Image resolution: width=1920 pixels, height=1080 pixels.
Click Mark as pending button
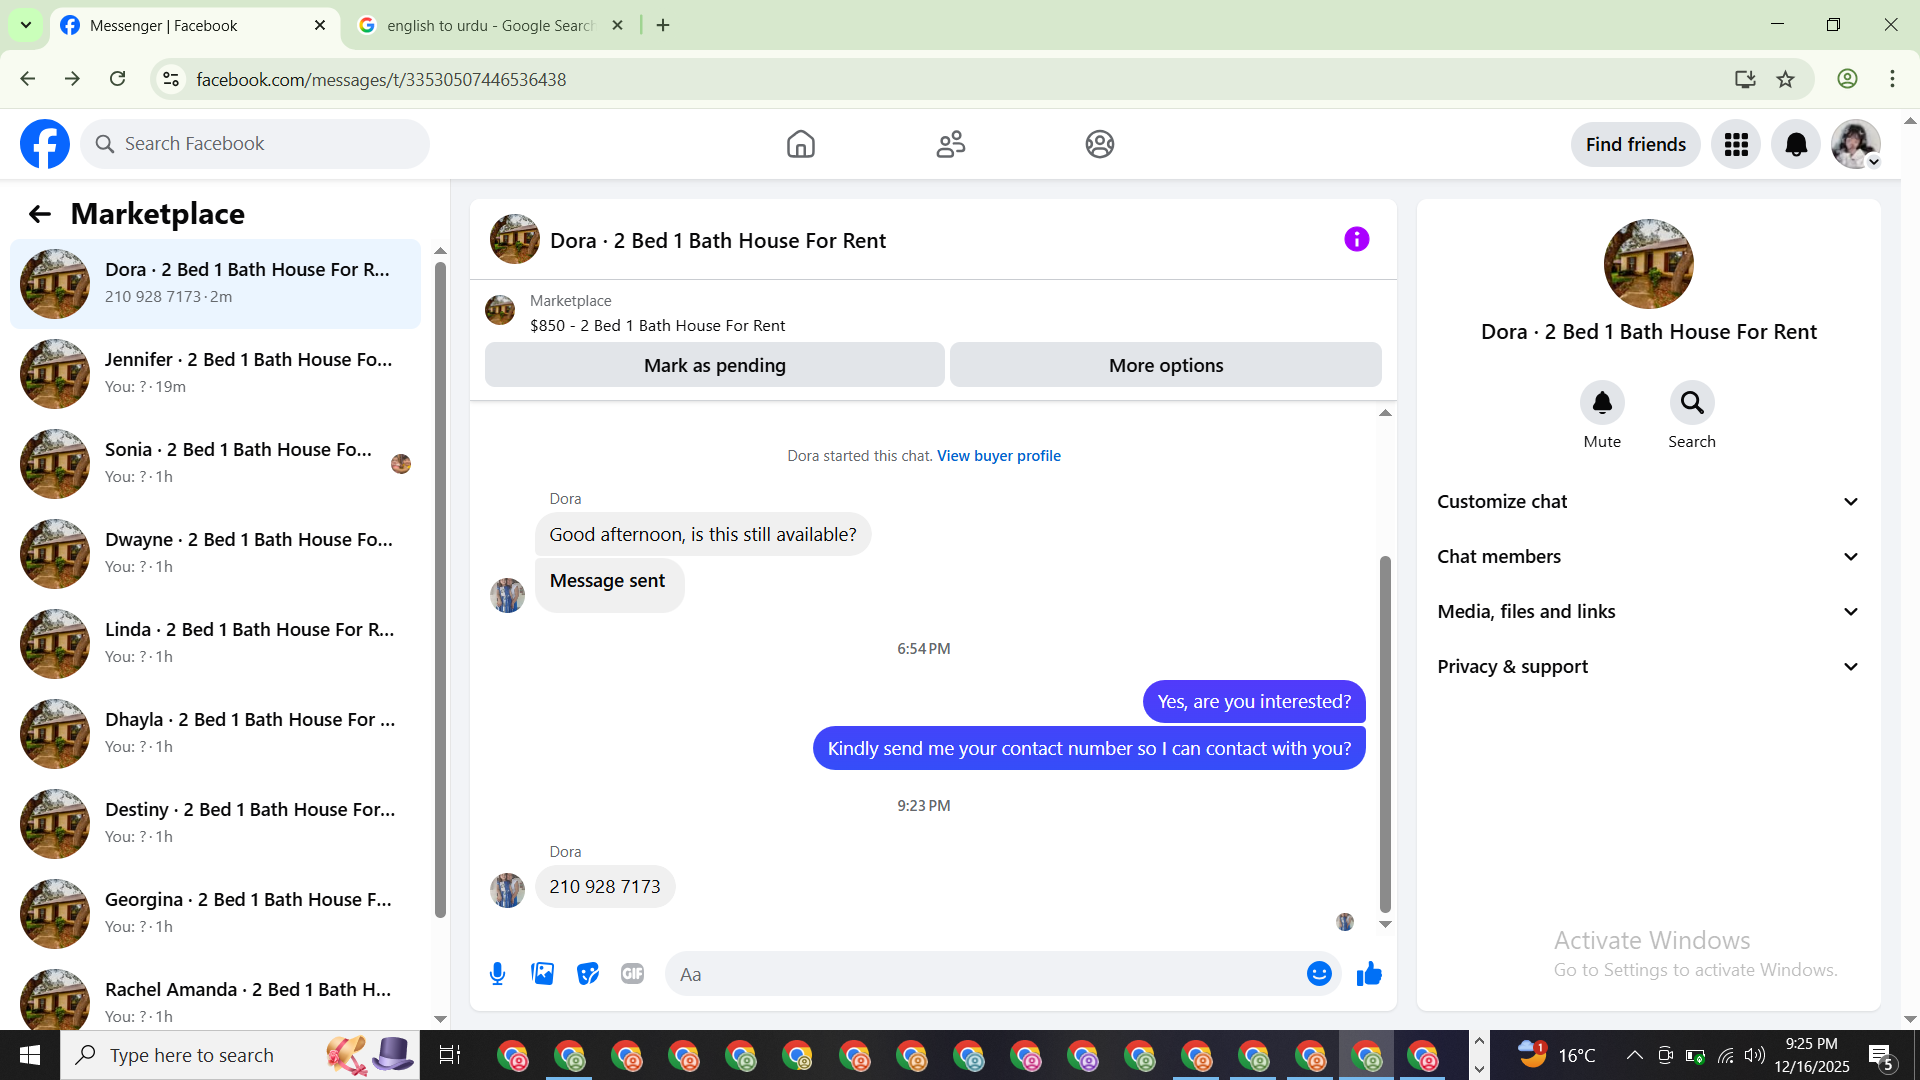[x=715, y=365]
